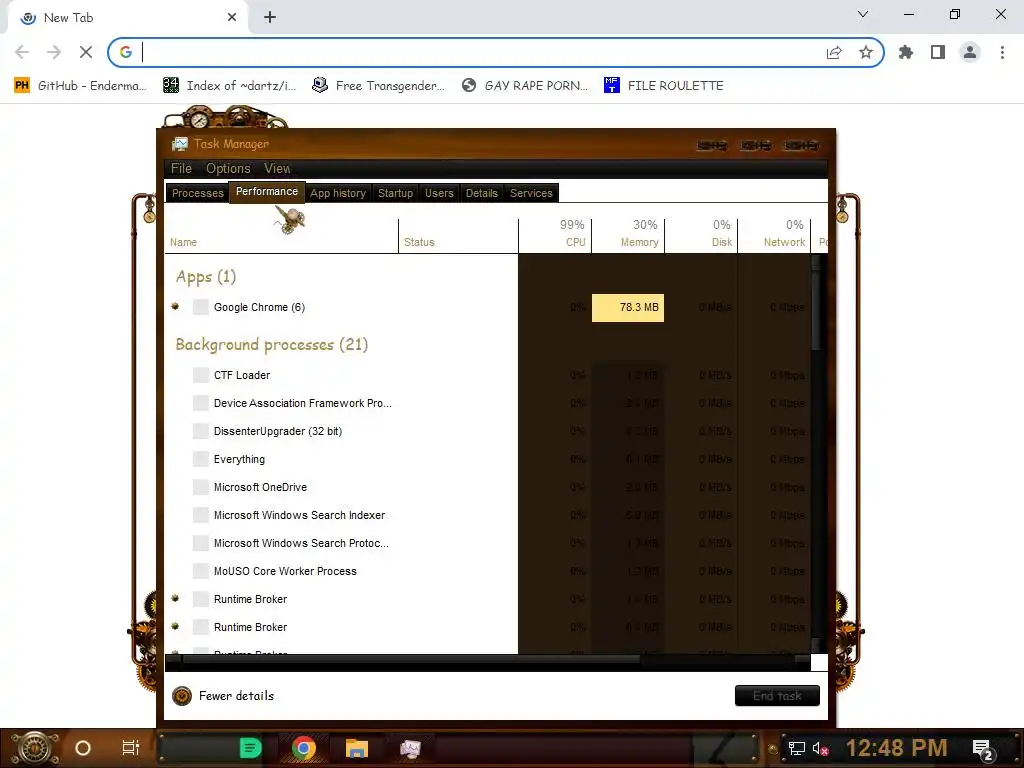Viewport: 1024px width, 768px height.
Task: Open File Explorer from the taskbar
Action: coord(357,748)
